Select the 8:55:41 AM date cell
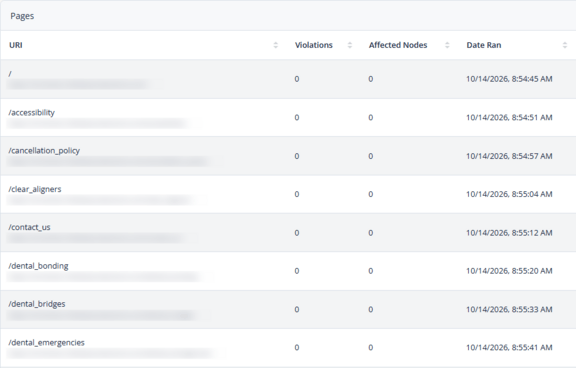576x368 pixels. (509, 347)
